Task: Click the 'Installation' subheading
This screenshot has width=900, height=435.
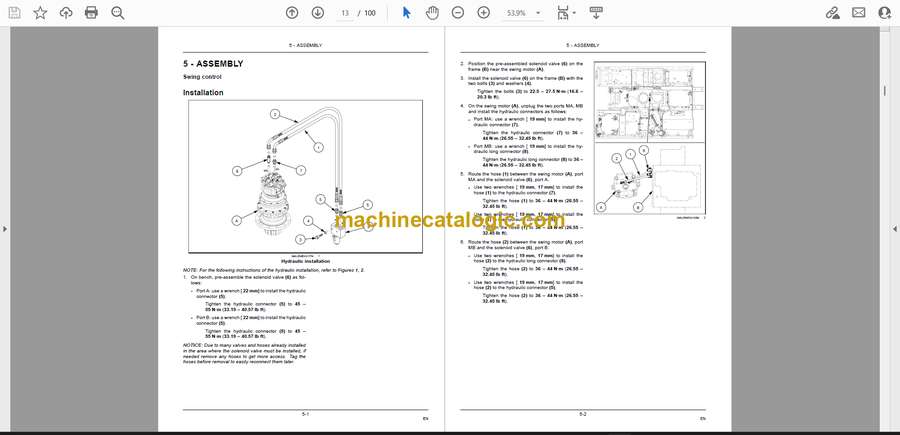Action: tap(203, 92)
